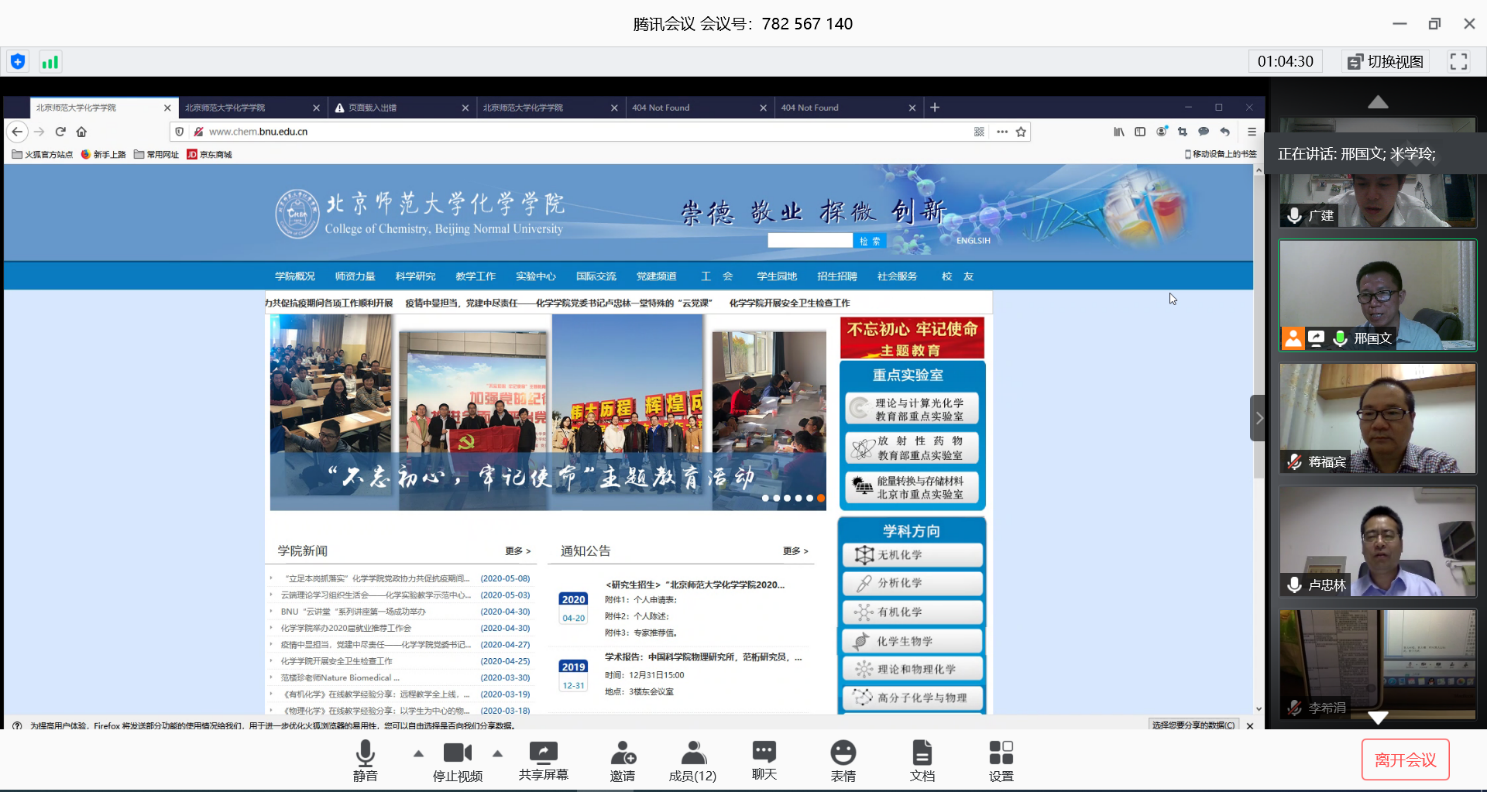The height and width of the screenshot is (792, 1487).
Task: Open the meeting settings icon
Action: tap(1001, 753)
